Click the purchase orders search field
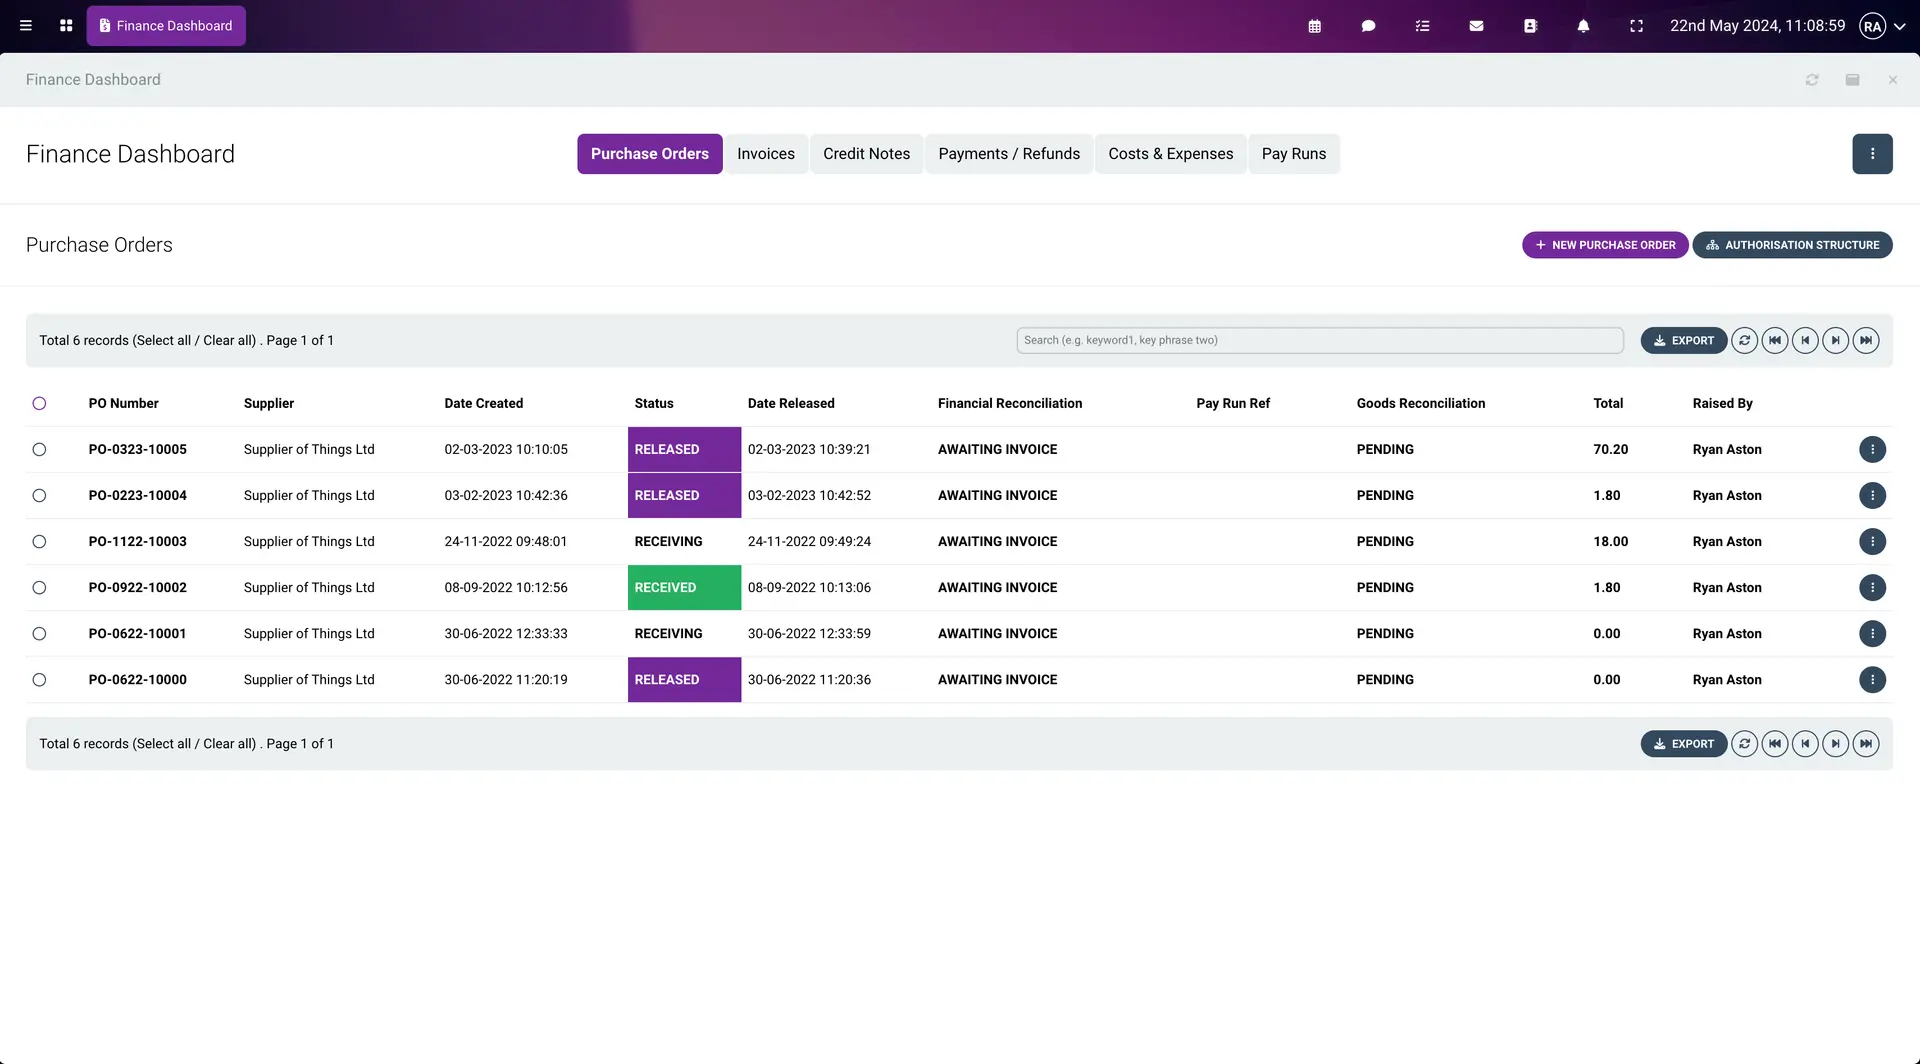The width and height of the screenshot is (1920, 1064). 1319,340
